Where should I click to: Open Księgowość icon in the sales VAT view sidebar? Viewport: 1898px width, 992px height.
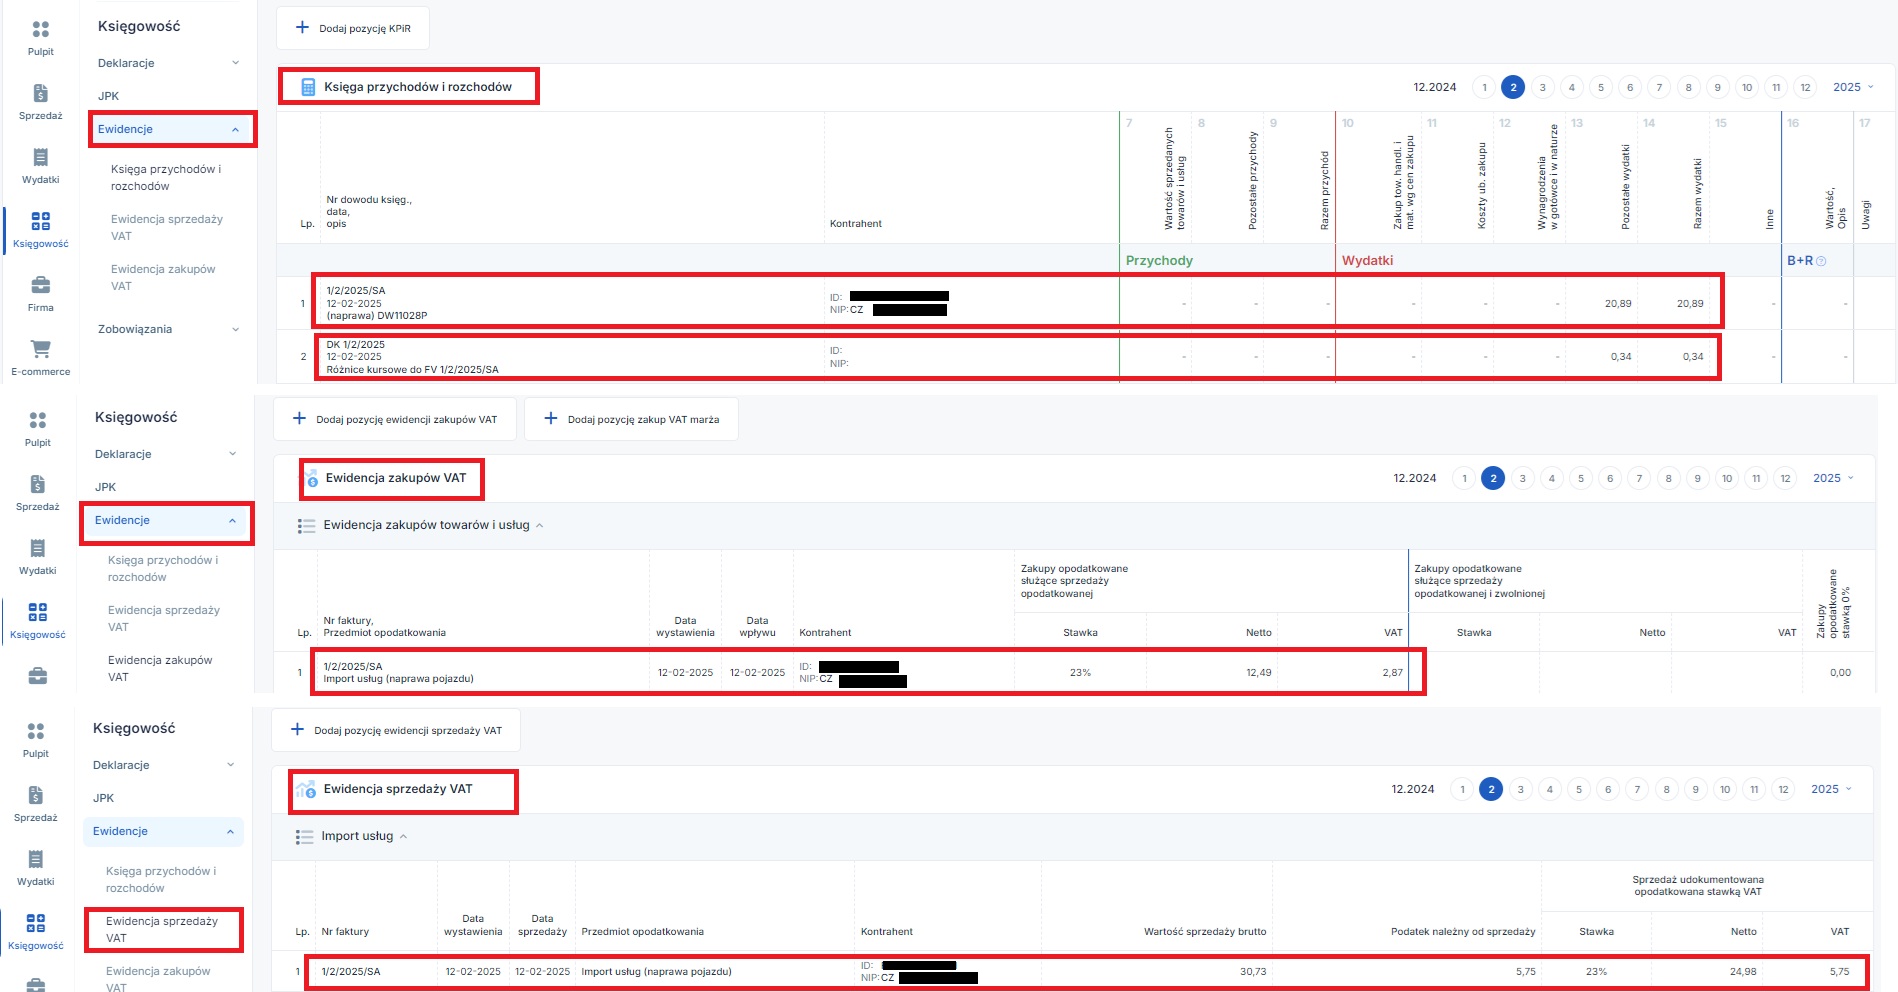click(x=36, y=923)
